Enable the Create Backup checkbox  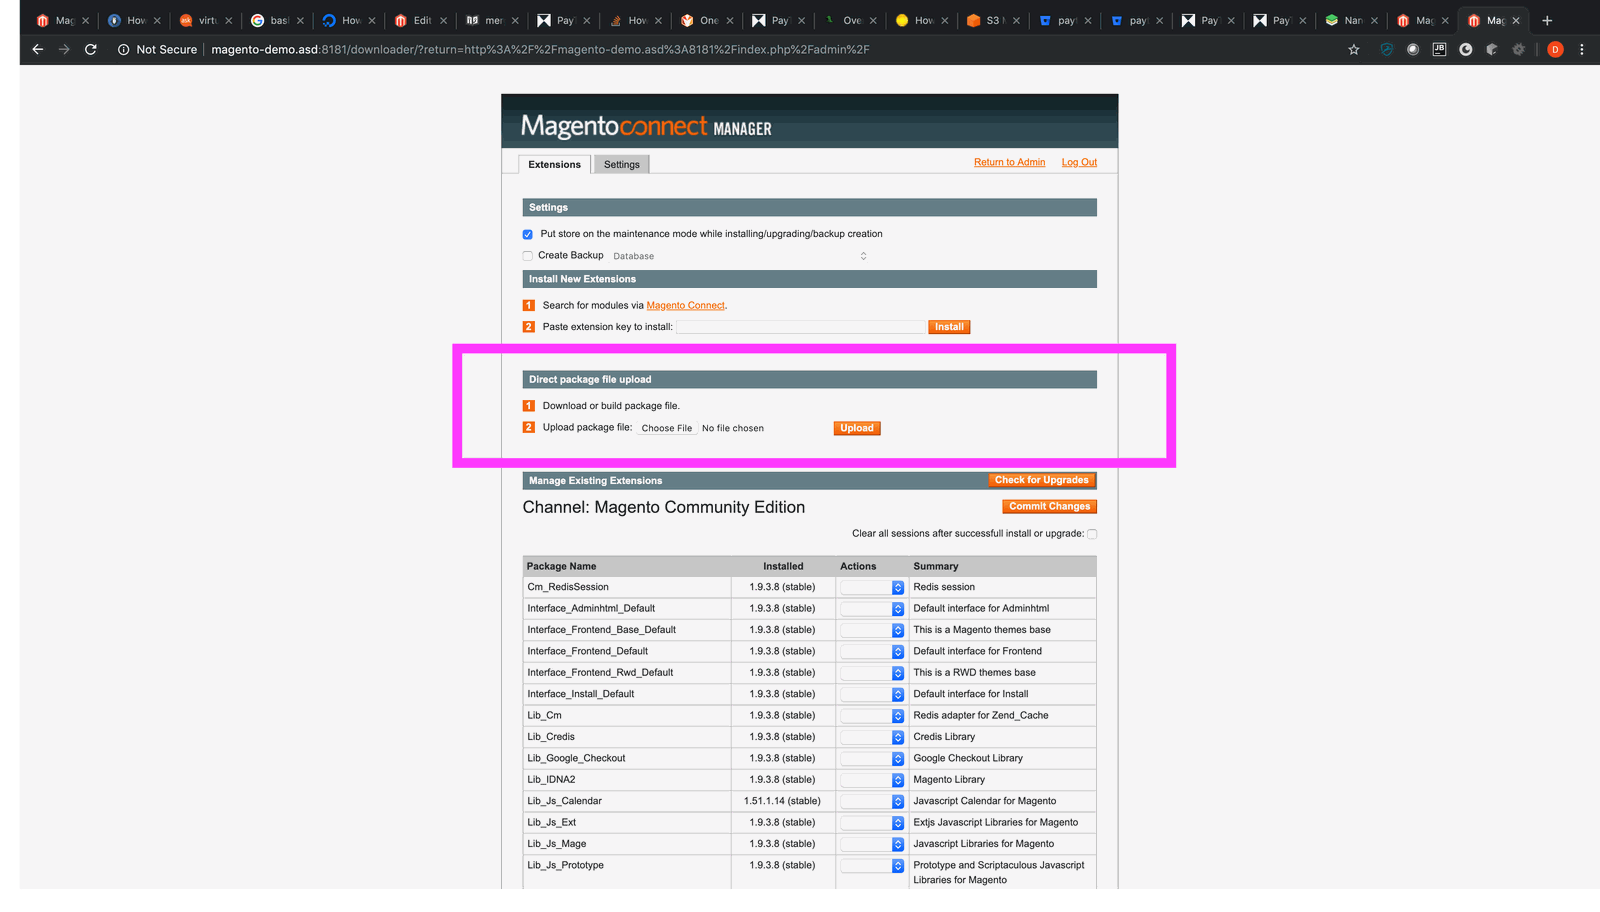tap(528, 256)
